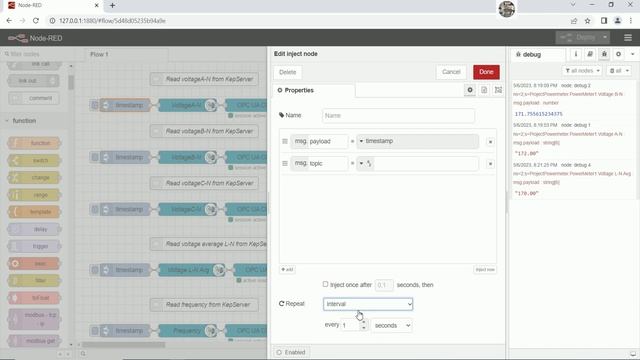Grab the msg.payload row reorder handle
The image size is (640, 360).
click(x=285, y=141)
